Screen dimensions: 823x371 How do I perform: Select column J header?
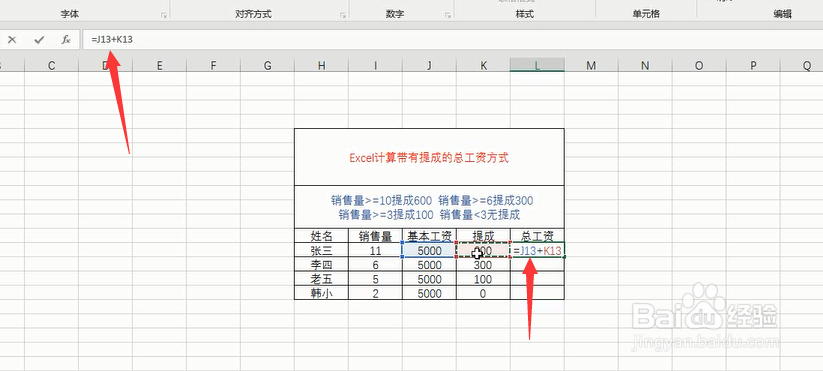429,65
